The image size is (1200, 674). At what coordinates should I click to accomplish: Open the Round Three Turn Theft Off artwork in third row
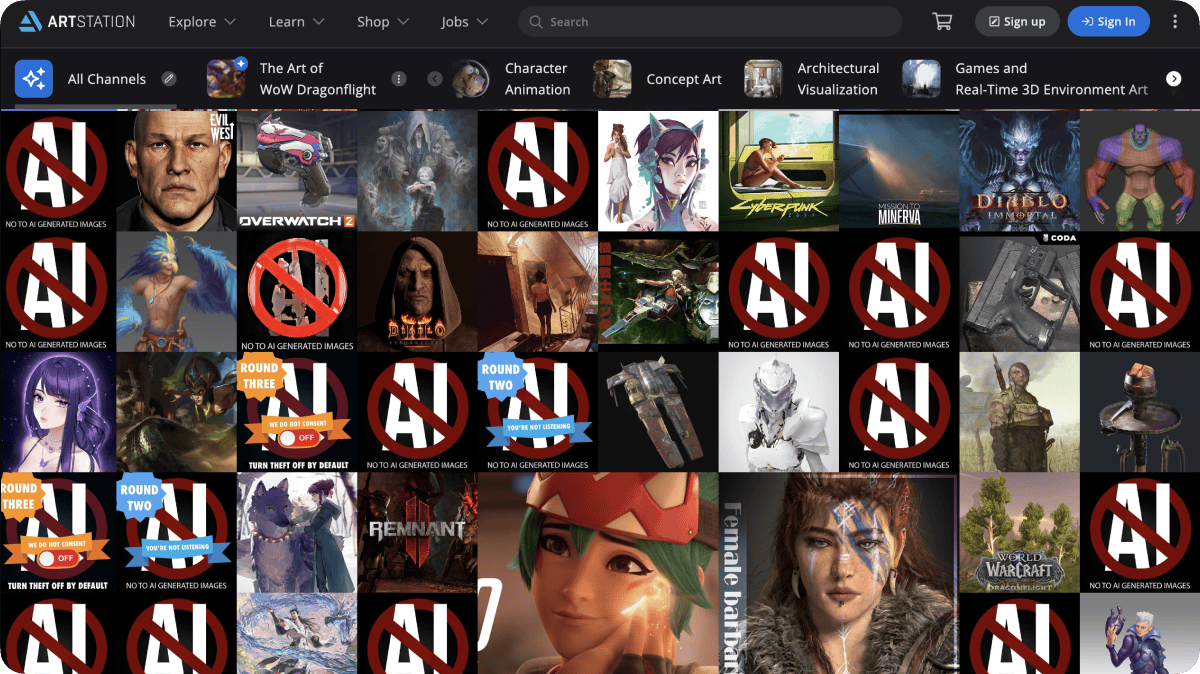coord(297,412)
